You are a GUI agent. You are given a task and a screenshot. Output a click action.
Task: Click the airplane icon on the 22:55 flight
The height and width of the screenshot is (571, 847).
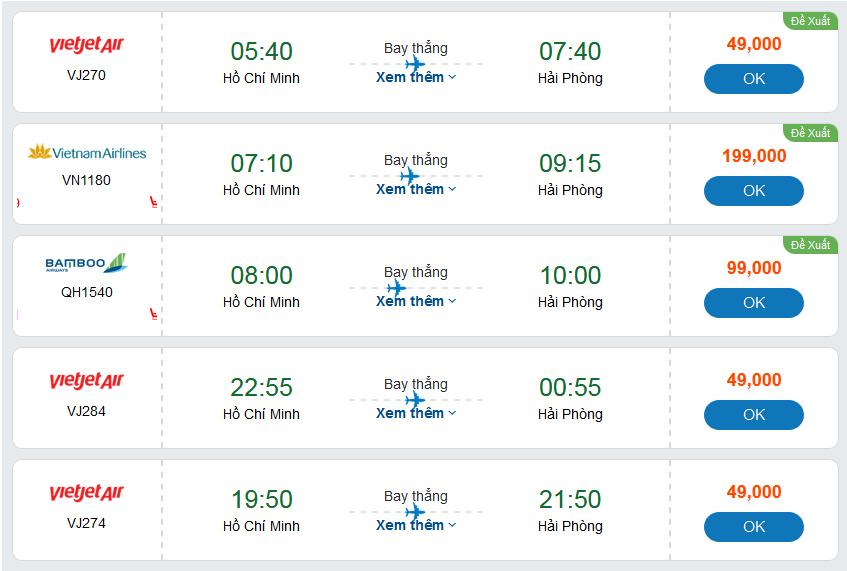pos(416,400)
